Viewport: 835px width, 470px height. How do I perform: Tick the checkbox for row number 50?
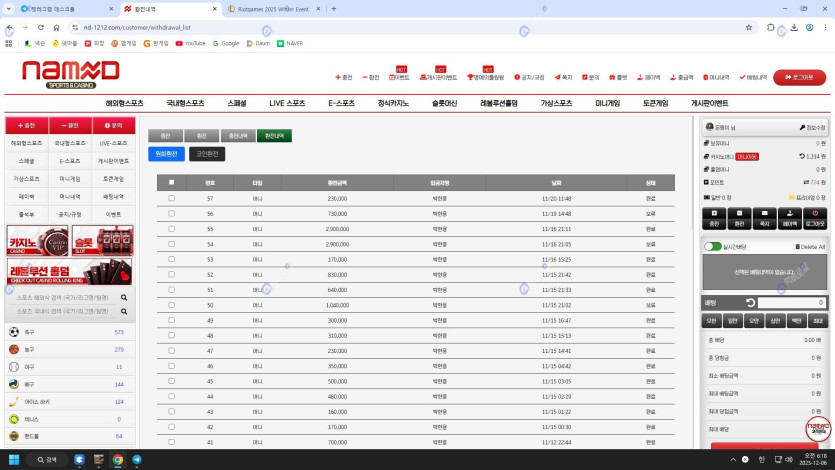tap(172, 305)
